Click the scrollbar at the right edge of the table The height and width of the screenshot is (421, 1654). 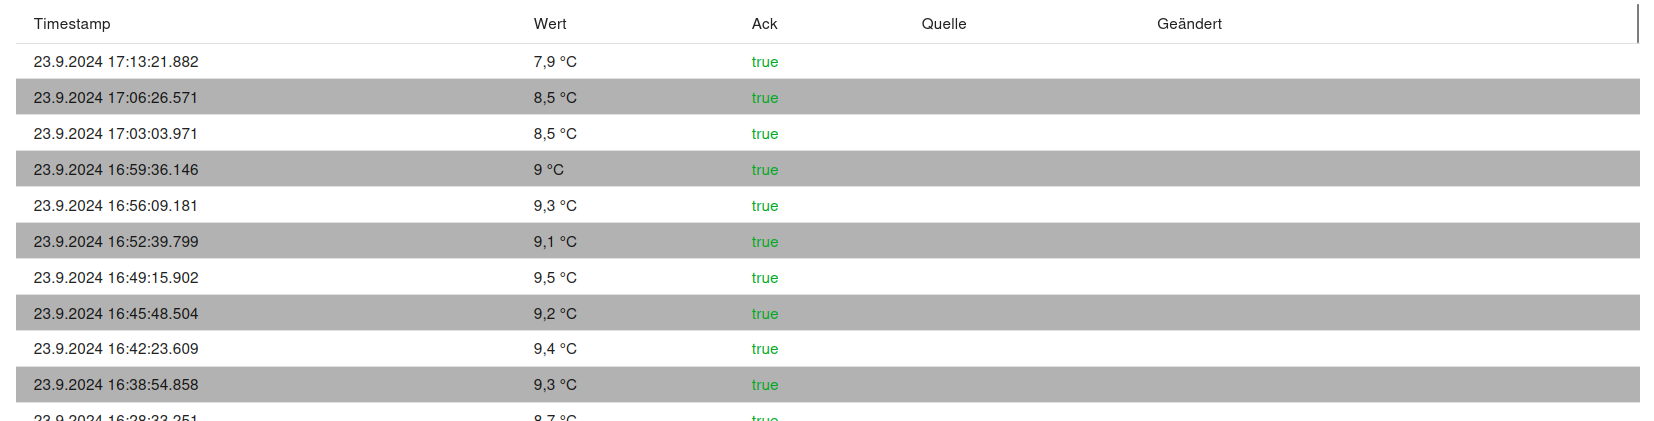[x=1637, y=24]
